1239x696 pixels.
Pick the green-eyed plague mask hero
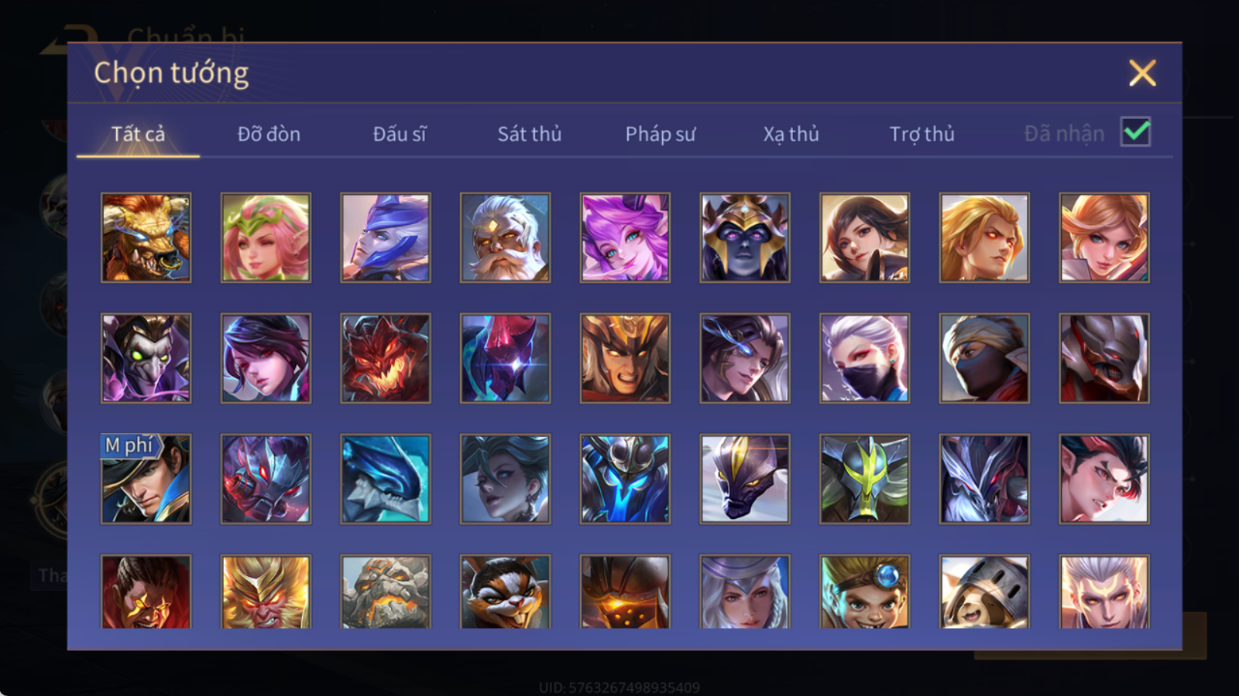[146, 358]
